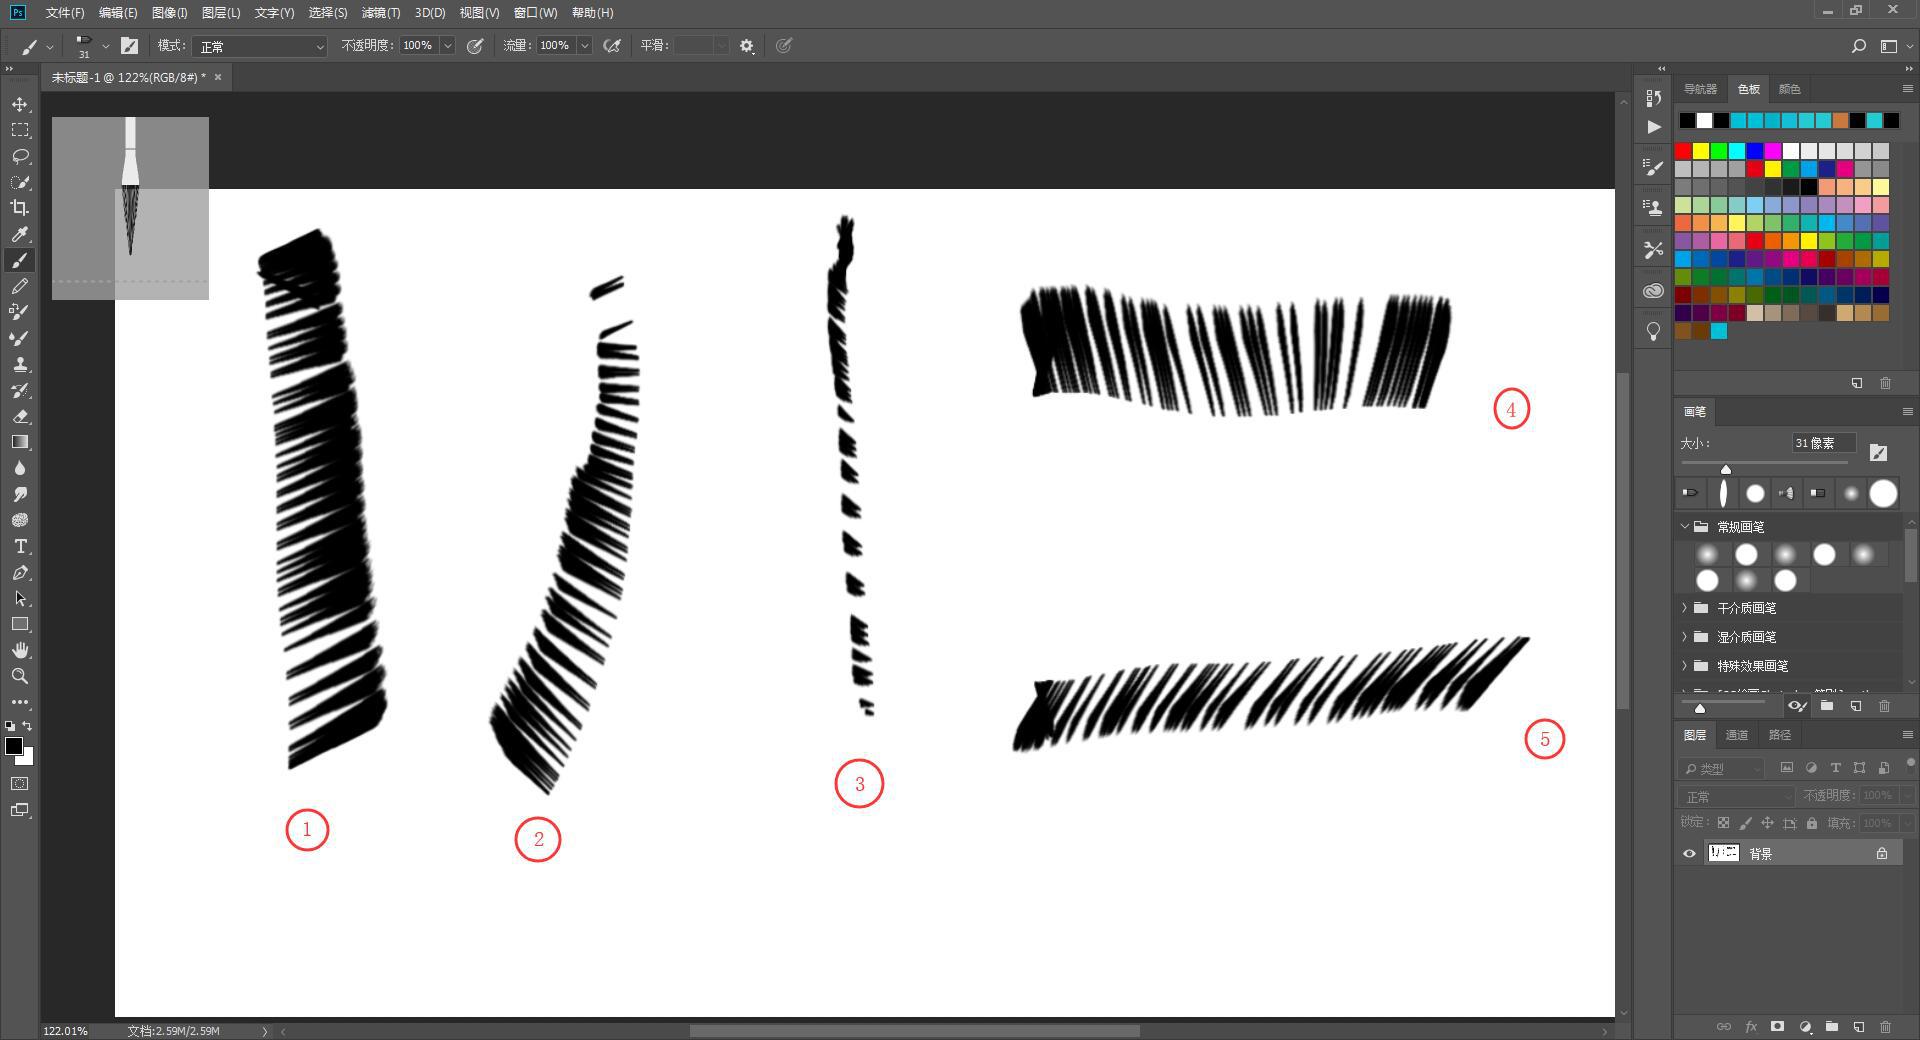The image size is (1920, 1040).
Task: Select the Lasso tool
Action: click(x=20, y=156)
